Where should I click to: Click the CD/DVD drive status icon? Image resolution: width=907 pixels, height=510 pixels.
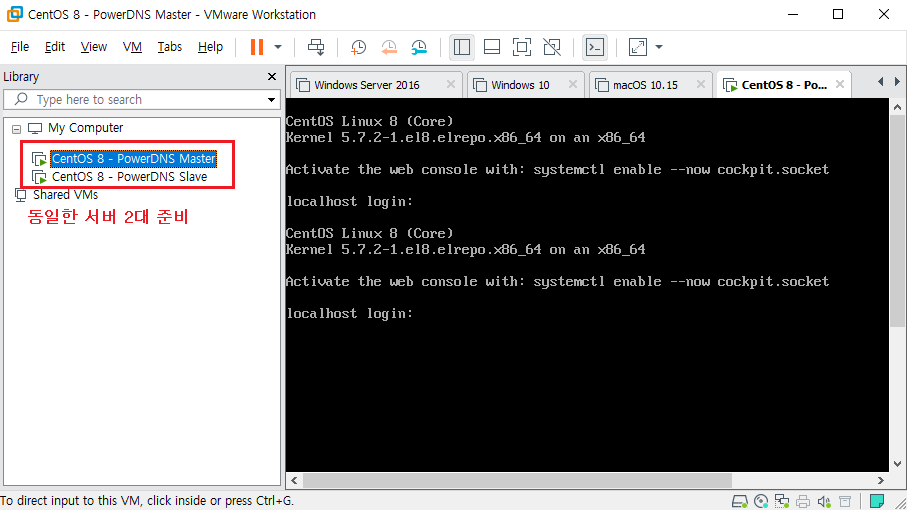click(x=761, y=501)
